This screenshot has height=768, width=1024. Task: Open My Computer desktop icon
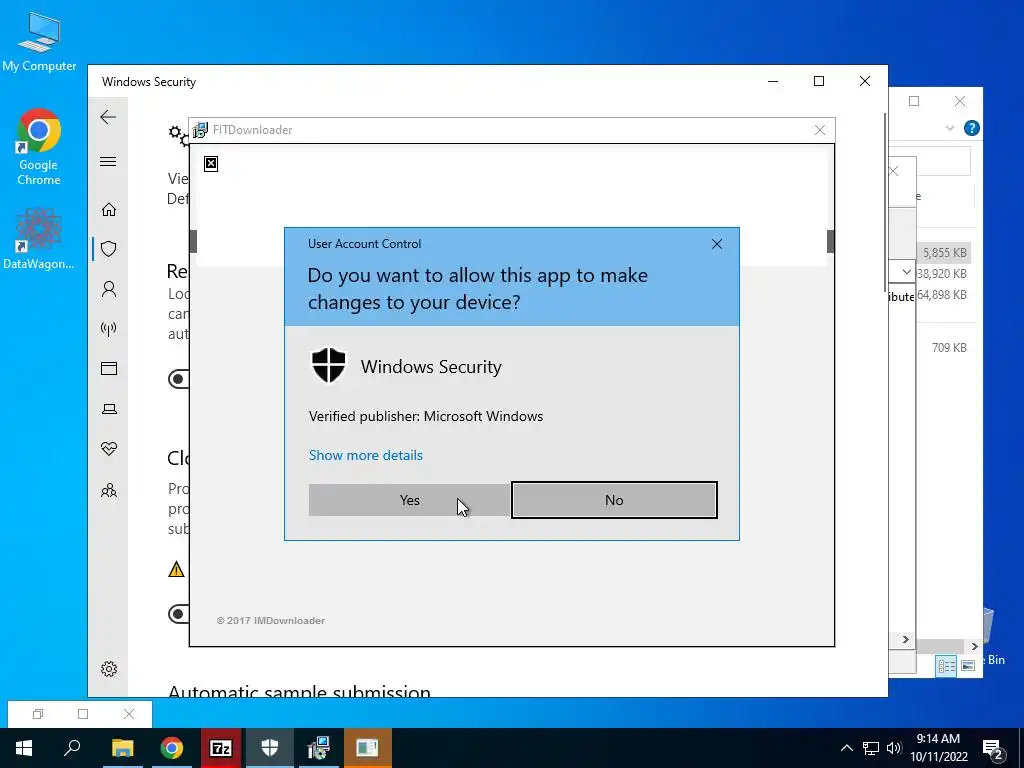tap(39, 40)
